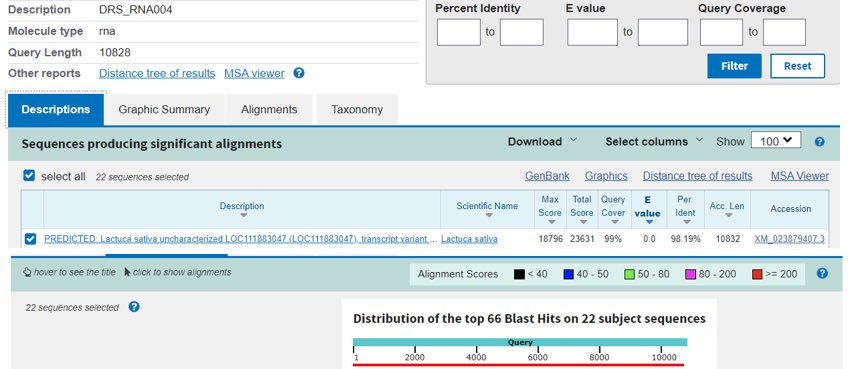Screen dimensions: 852x369
Task: Click help icon next to 22 sequences selected
Action: point(134,307)
